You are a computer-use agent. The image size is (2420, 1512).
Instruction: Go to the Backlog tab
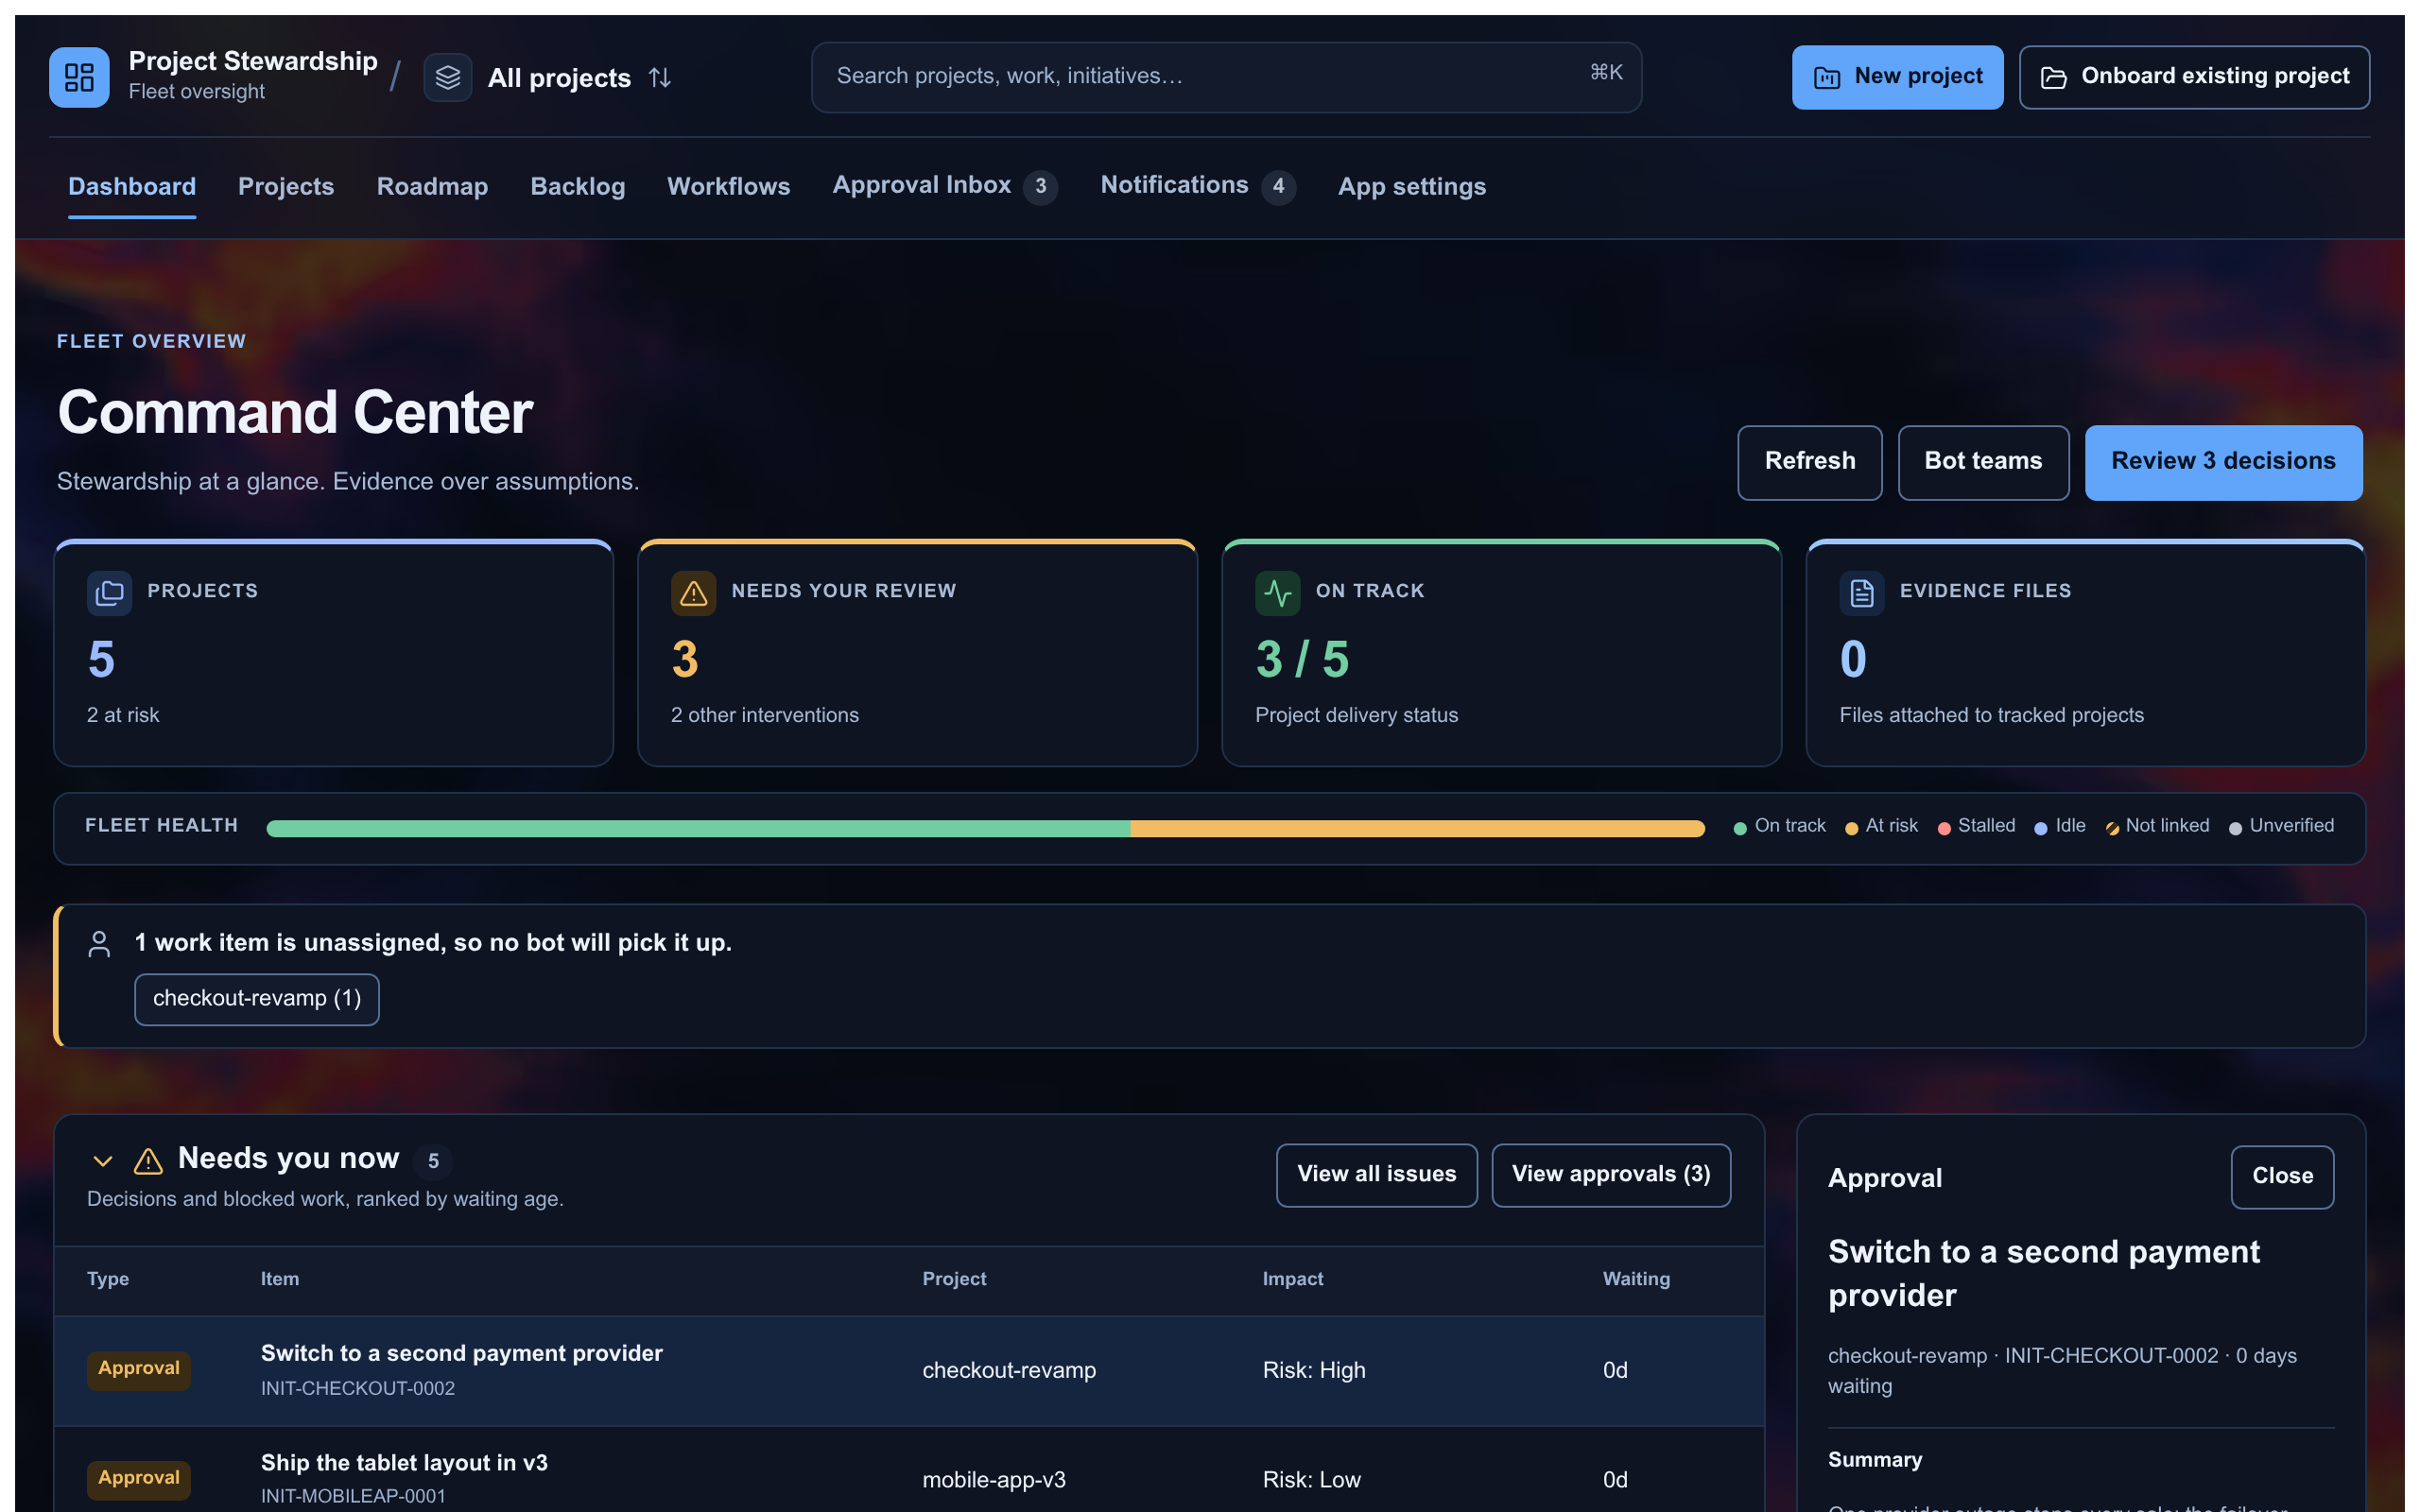pyautogui.click(x=577, y=186)
